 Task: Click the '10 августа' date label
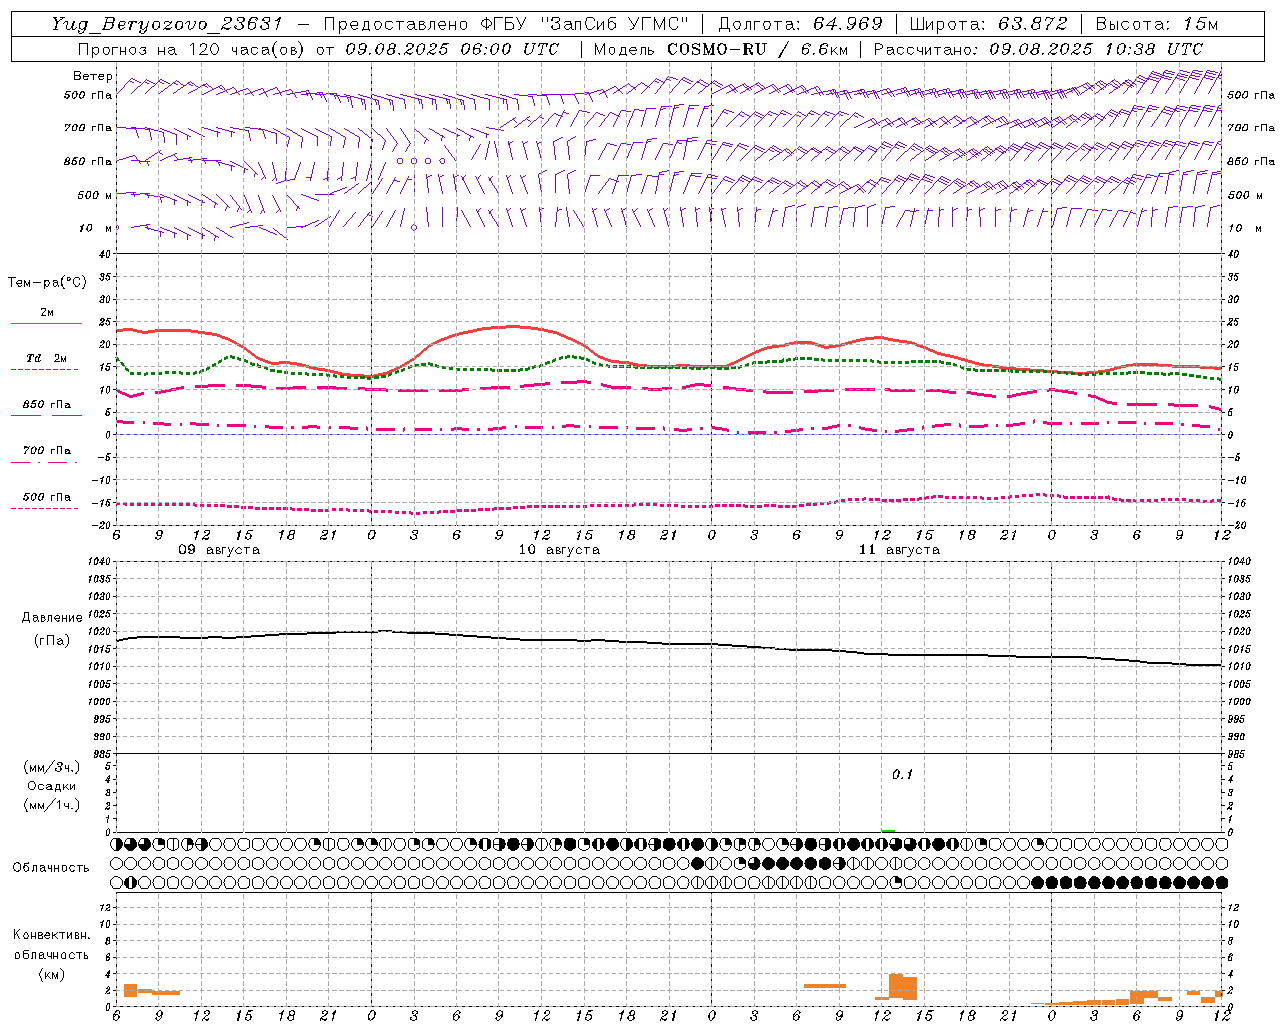tap(559, 550)
